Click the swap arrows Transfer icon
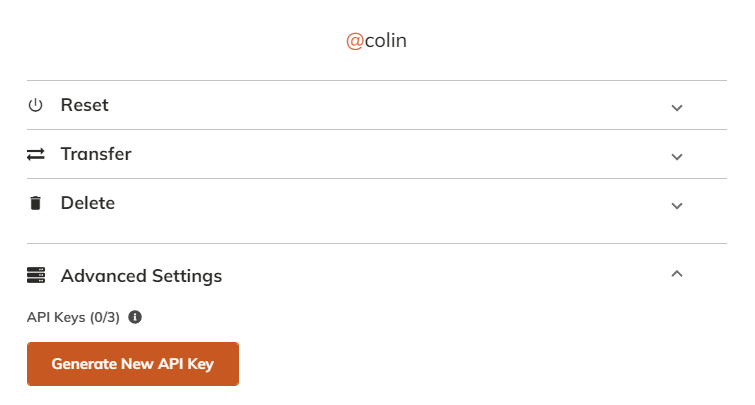The image size is (755, 405). pos(36,154)
